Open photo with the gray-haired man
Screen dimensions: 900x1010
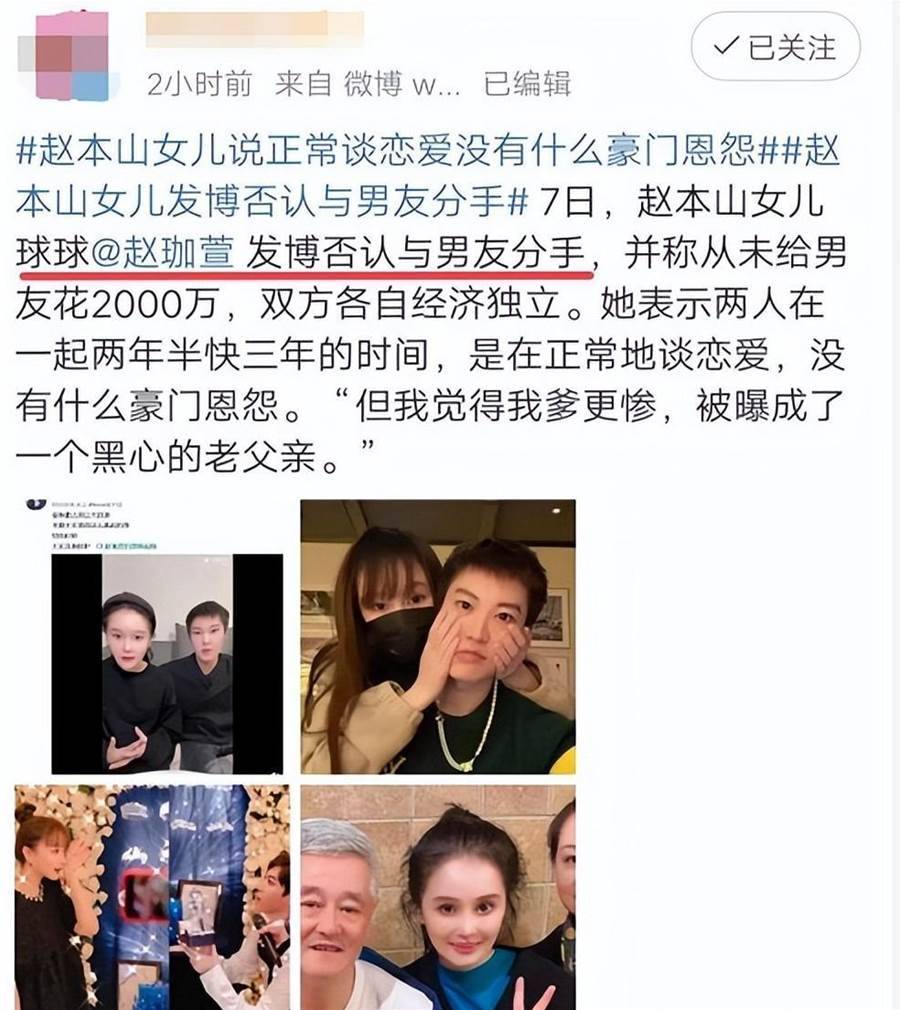438,897
